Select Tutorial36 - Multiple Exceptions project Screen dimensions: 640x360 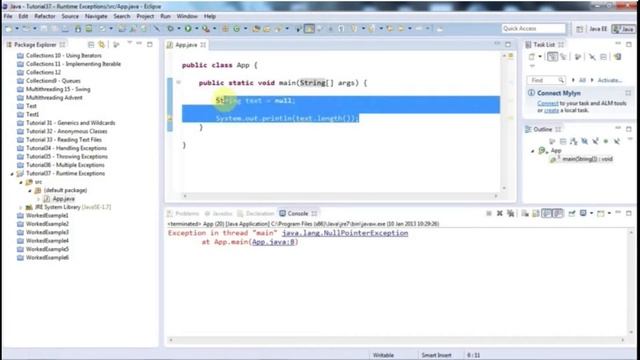[65, 165]
